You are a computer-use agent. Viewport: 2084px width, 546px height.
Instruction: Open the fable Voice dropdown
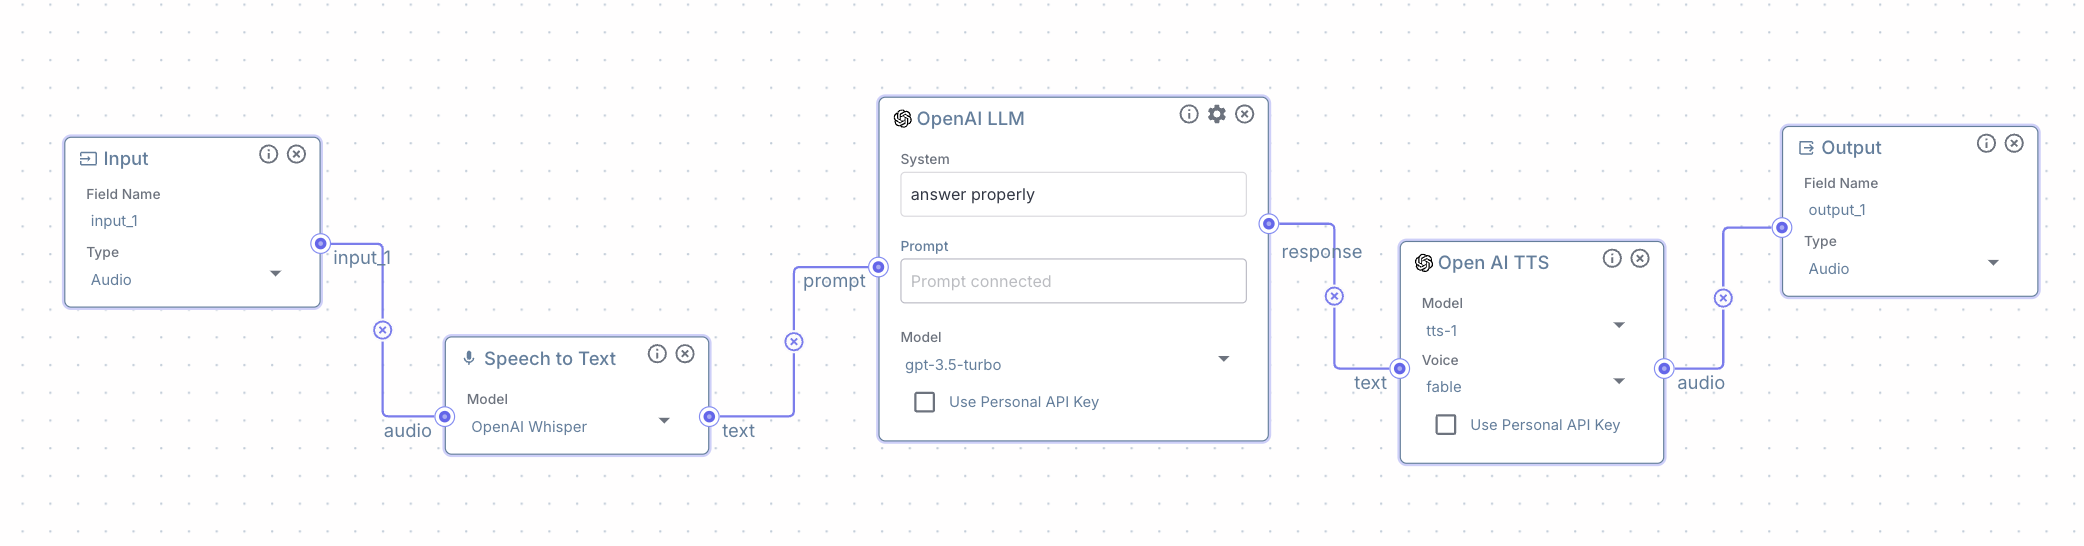click(1527, 387)
